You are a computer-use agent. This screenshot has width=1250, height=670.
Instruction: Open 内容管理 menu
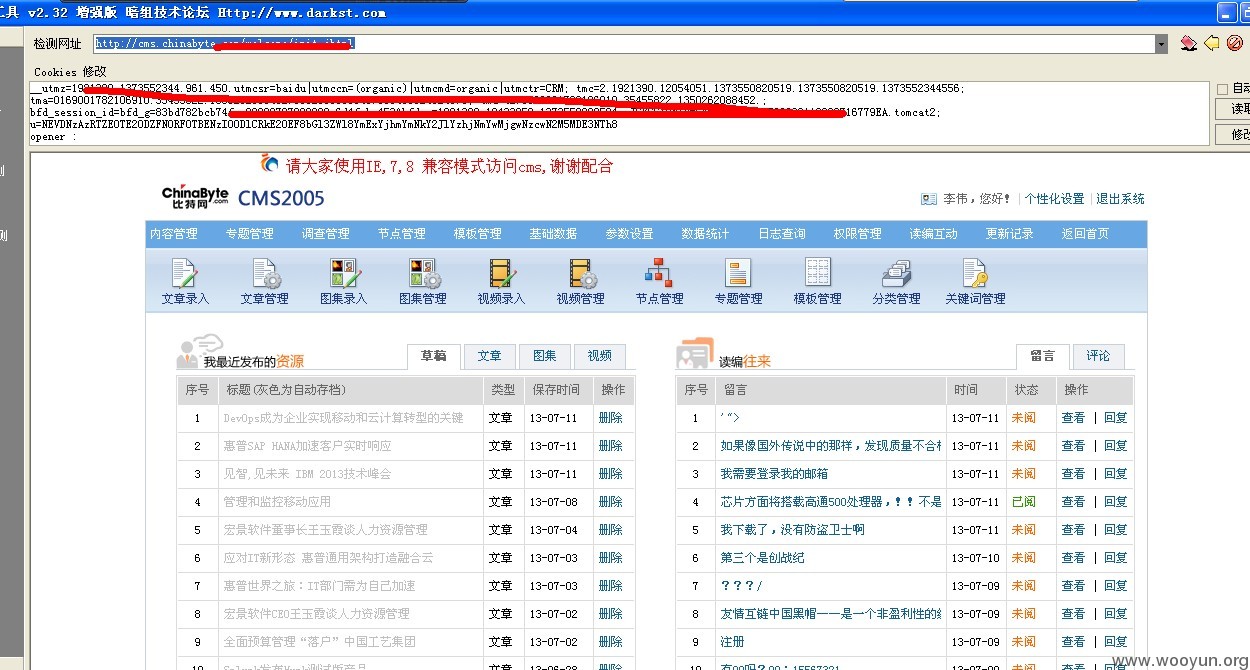[x=174, y=234]
